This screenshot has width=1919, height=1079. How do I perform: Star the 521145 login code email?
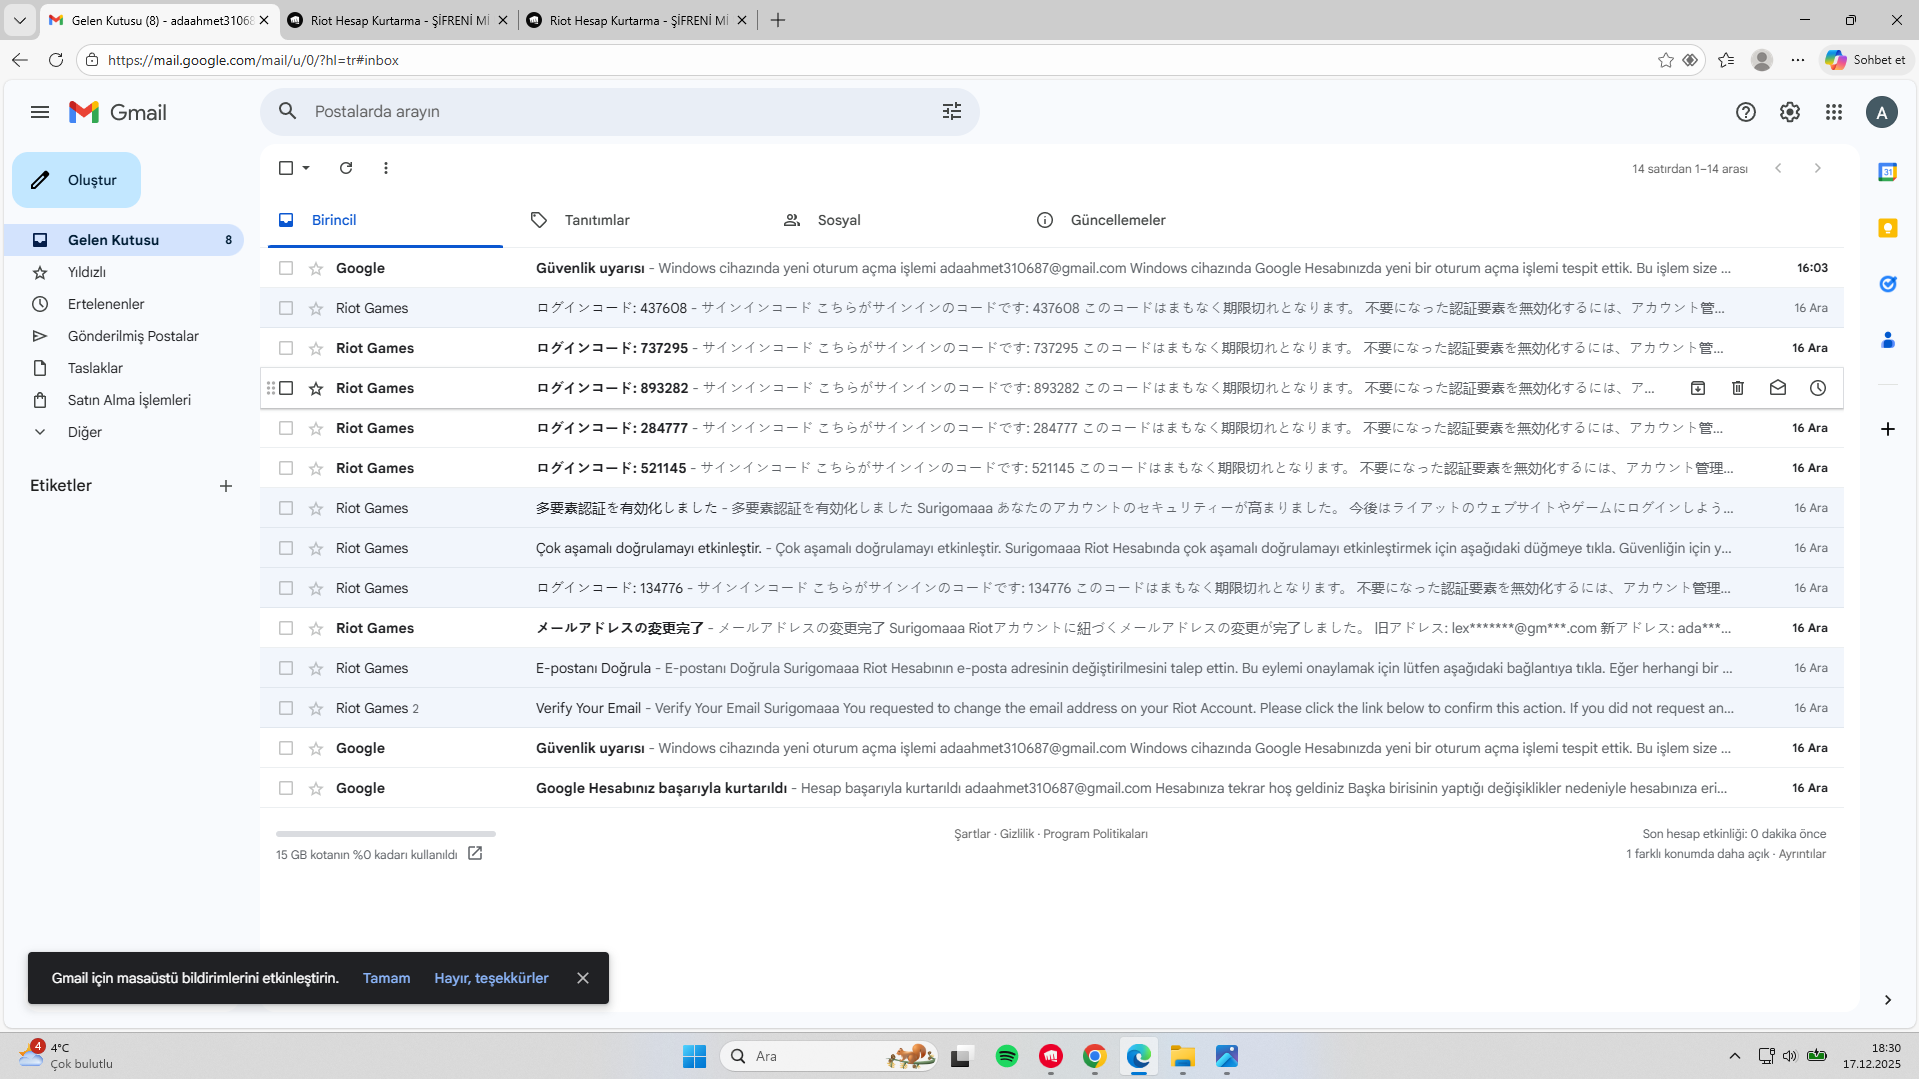[316, 468]
